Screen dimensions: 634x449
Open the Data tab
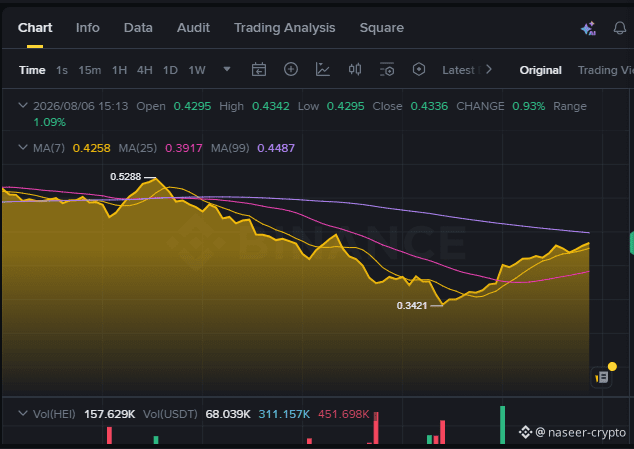tap(138, 28)
